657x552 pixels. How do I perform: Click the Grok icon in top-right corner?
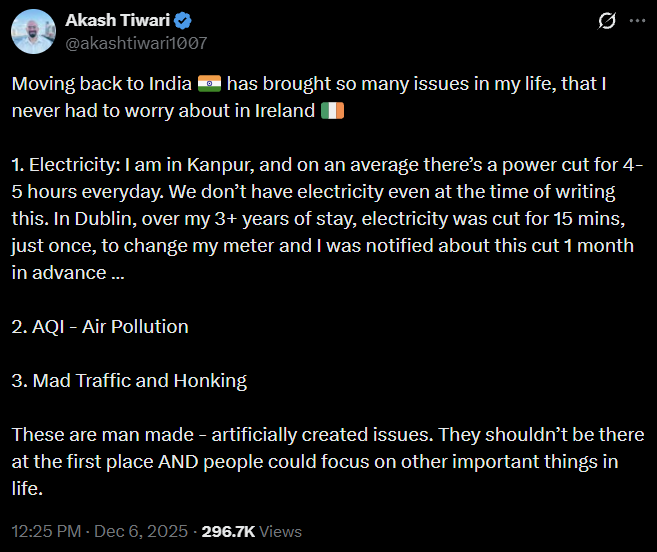[x=606, y=21]
